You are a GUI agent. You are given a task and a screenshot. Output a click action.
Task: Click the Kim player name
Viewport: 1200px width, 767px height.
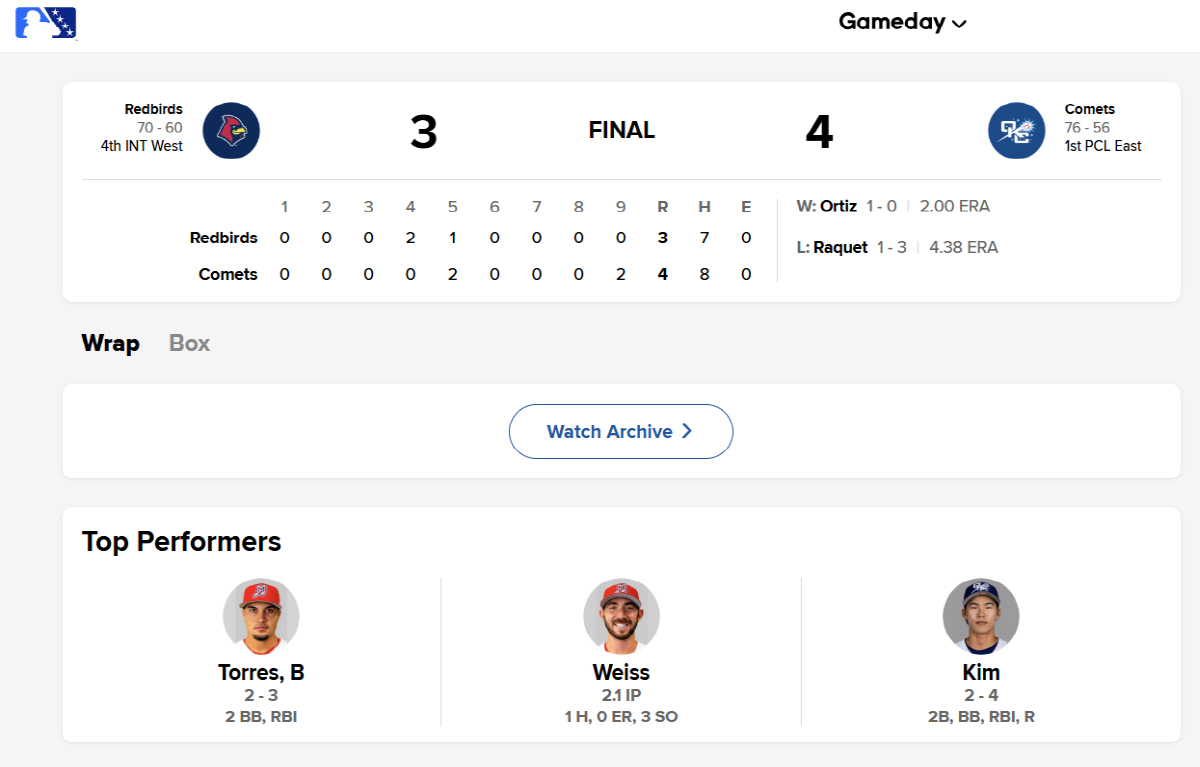(981, 672)
